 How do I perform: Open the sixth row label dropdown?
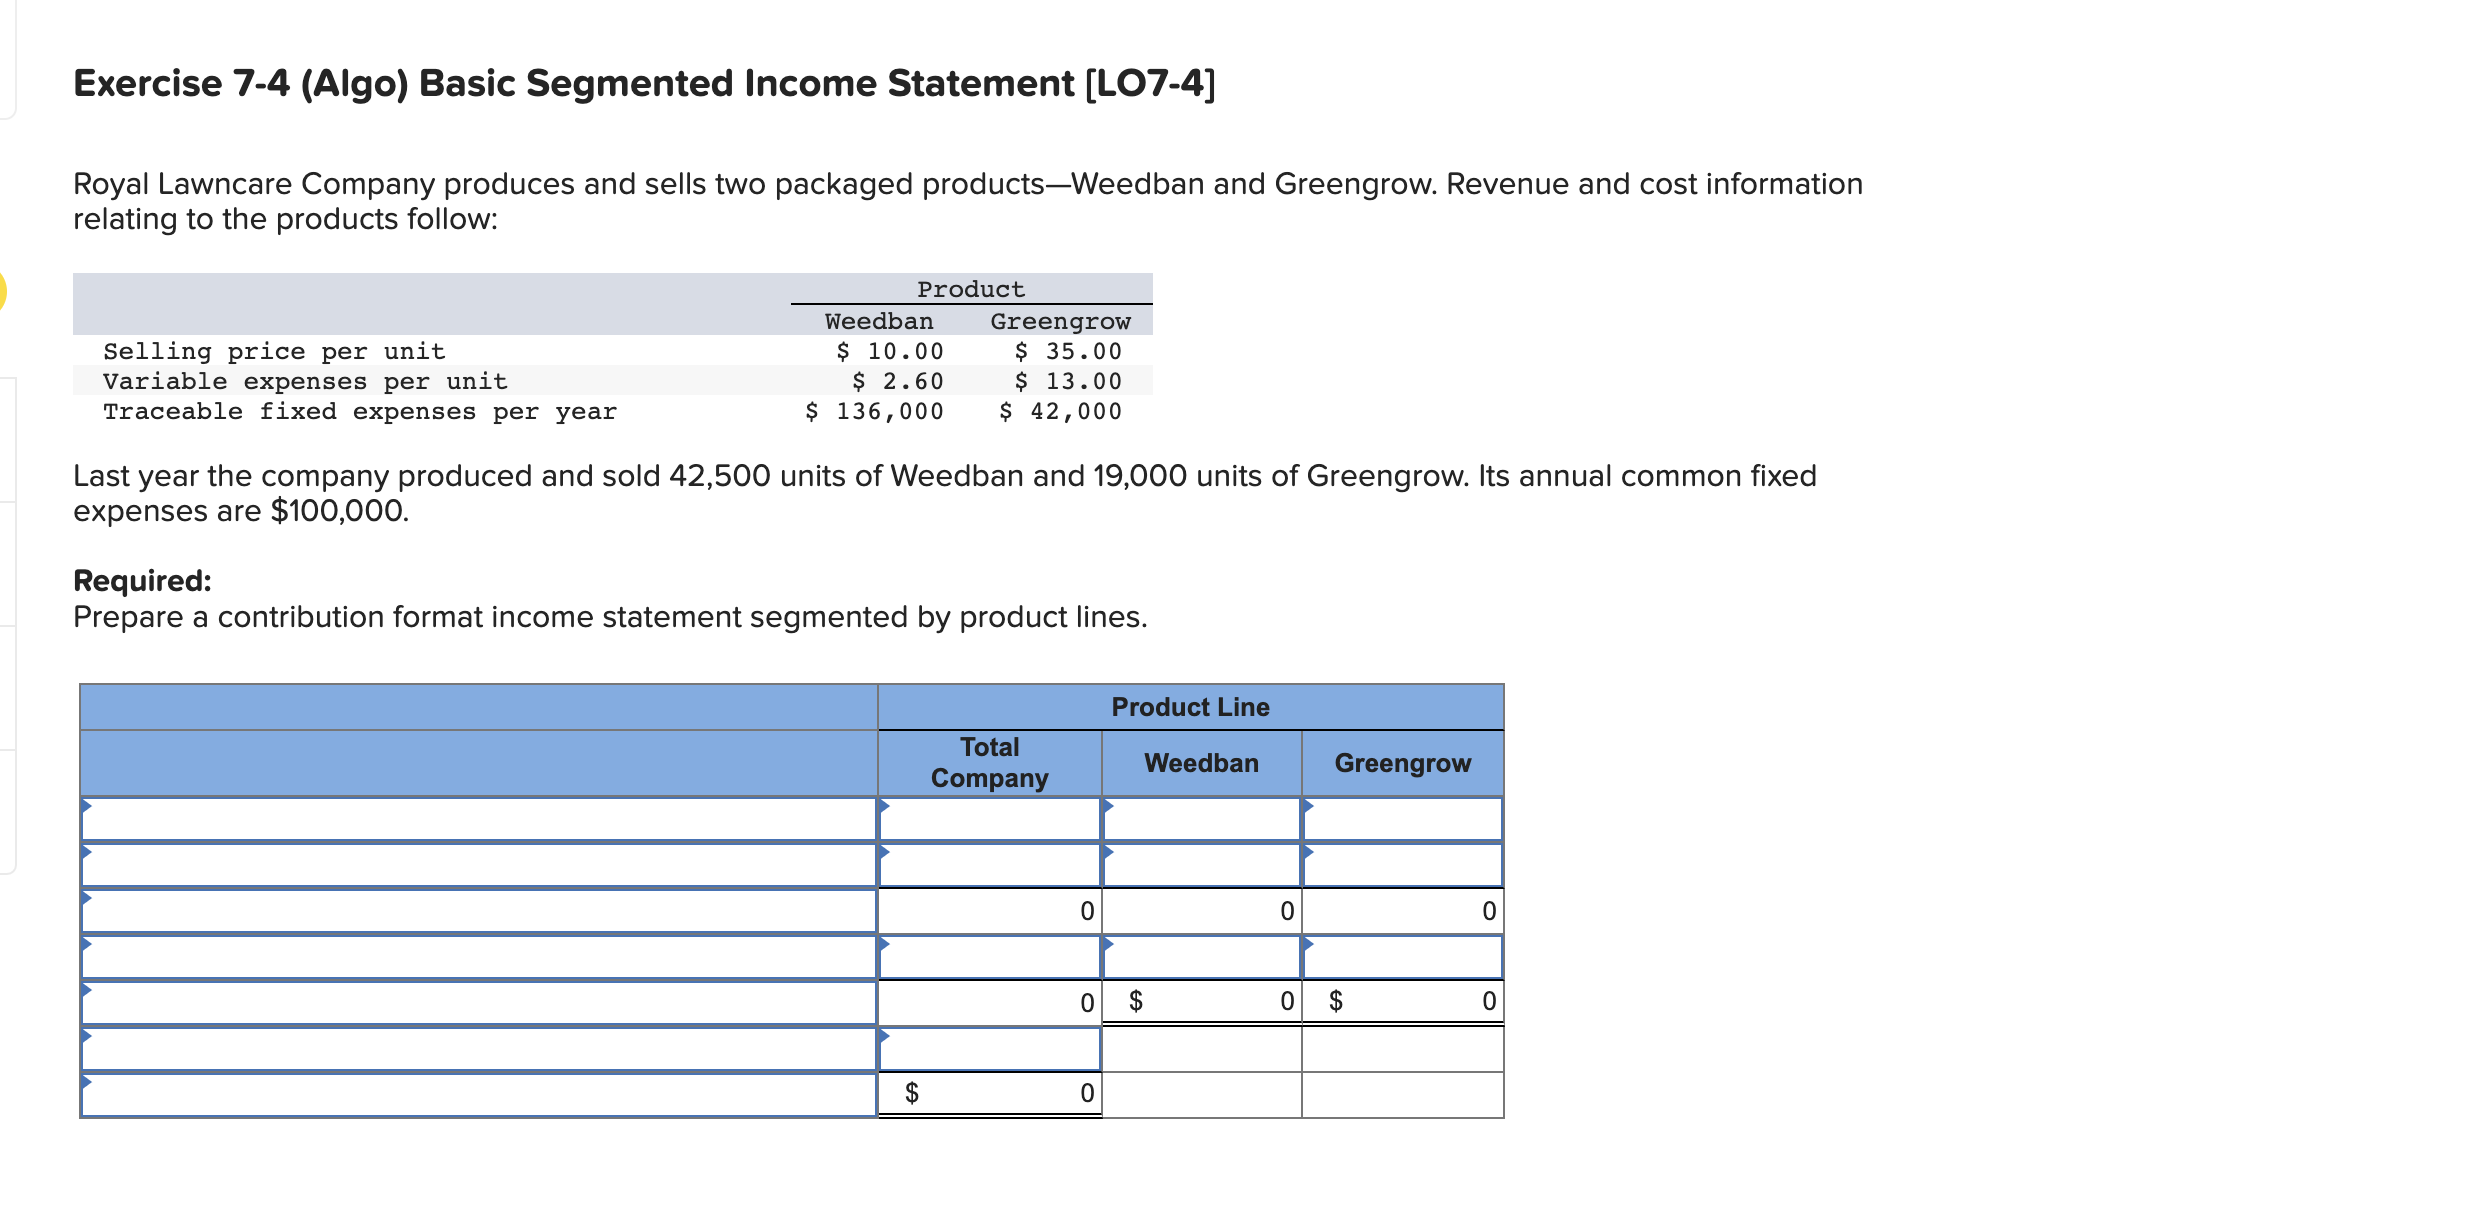[480, 1048]
